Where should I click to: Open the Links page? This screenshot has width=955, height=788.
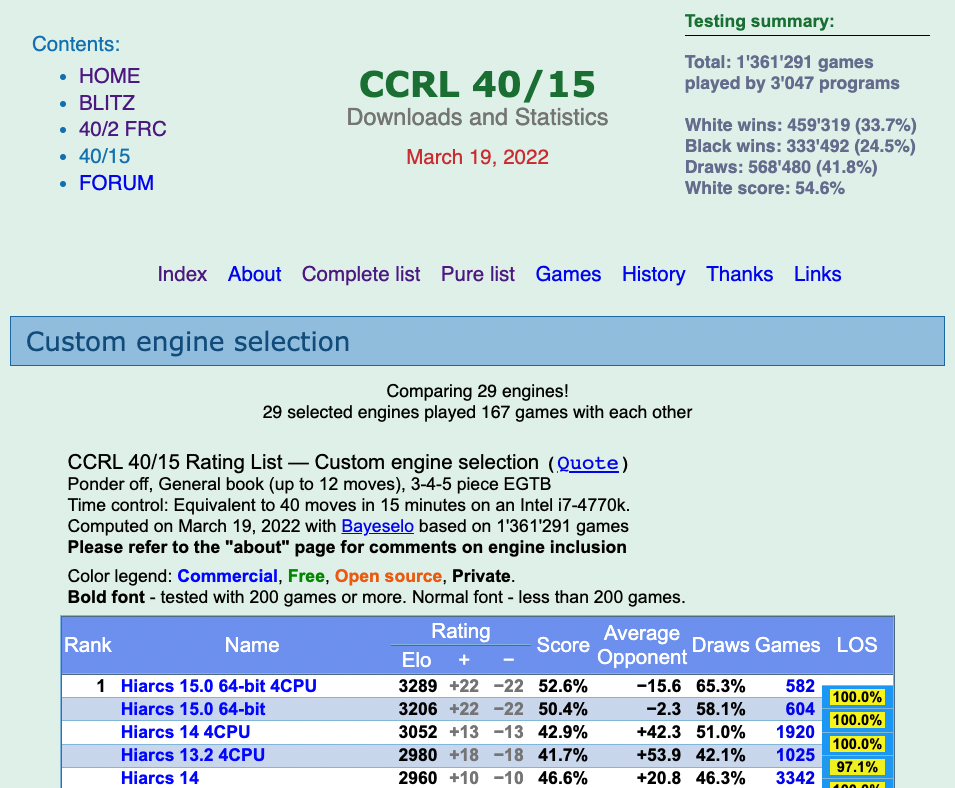coord(817,274)
